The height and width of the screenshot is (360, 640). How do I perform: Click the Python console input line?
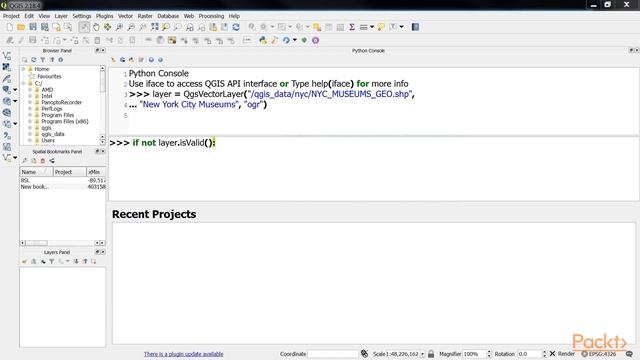(x=373, y=143)
